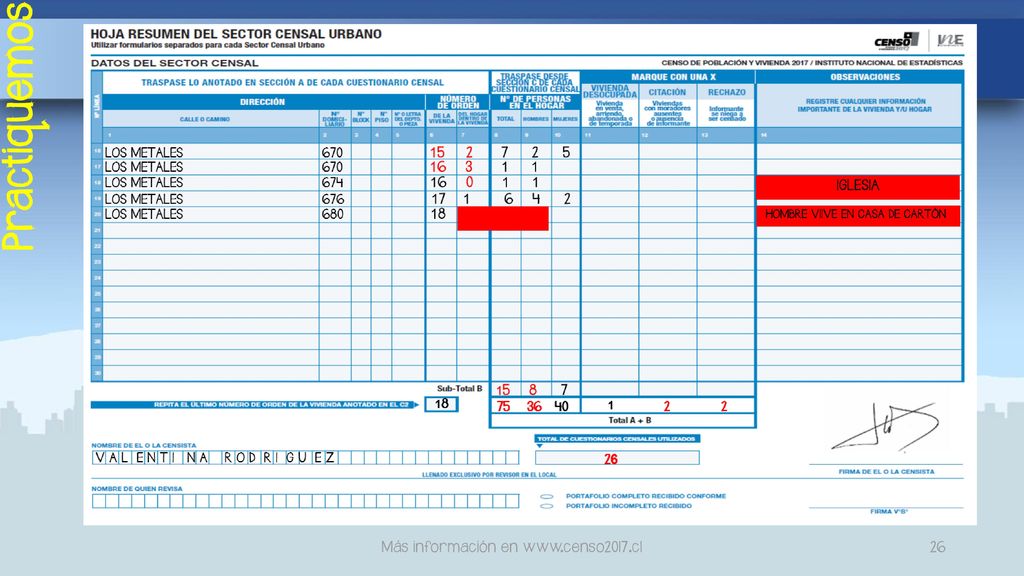This screenshot has height=576, width=1024.
Task: Click the total hombres value 36
Action: (534, 406)
